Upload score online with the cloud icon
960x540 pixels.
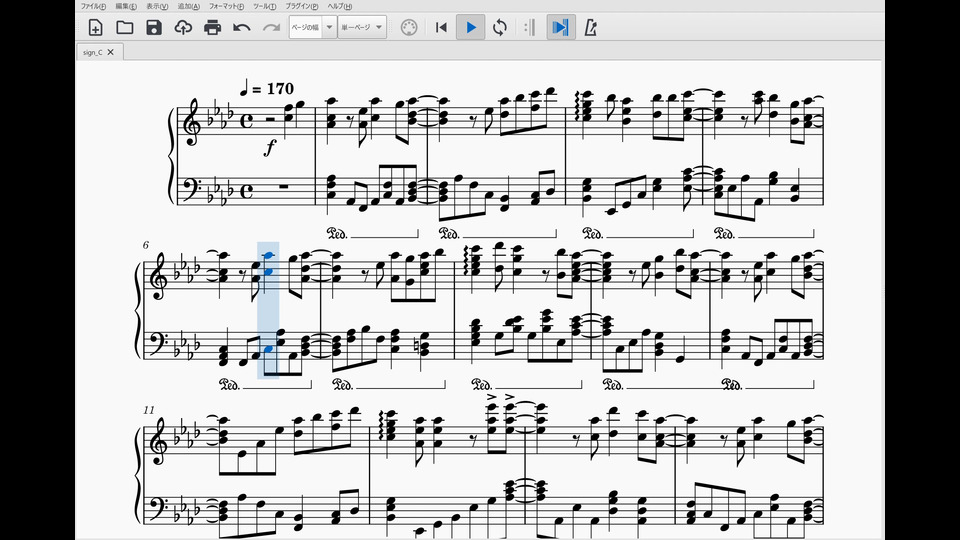click(183, 28)
